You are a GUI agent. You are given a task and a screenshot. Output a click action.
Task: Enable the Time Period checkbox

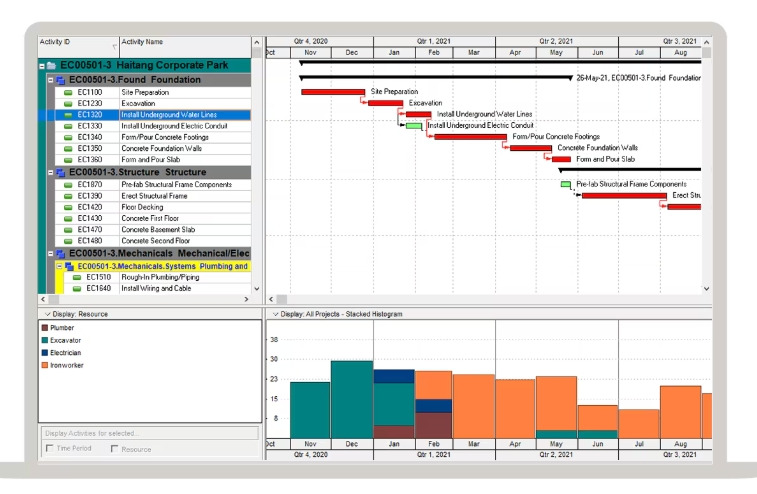click(50, 449)
